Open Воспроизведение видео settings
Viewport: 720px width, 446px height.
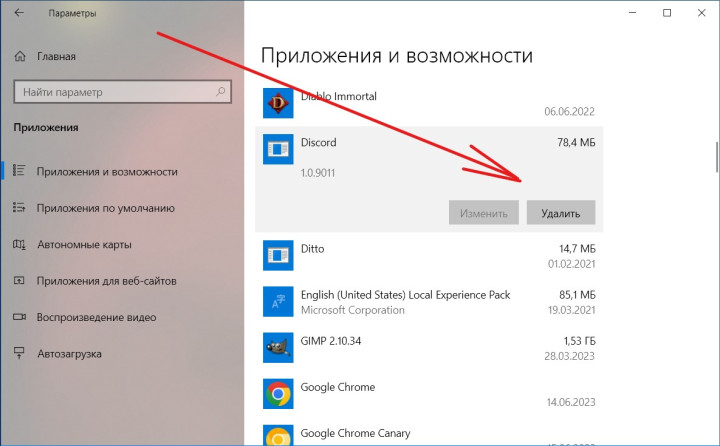[96, 318]
